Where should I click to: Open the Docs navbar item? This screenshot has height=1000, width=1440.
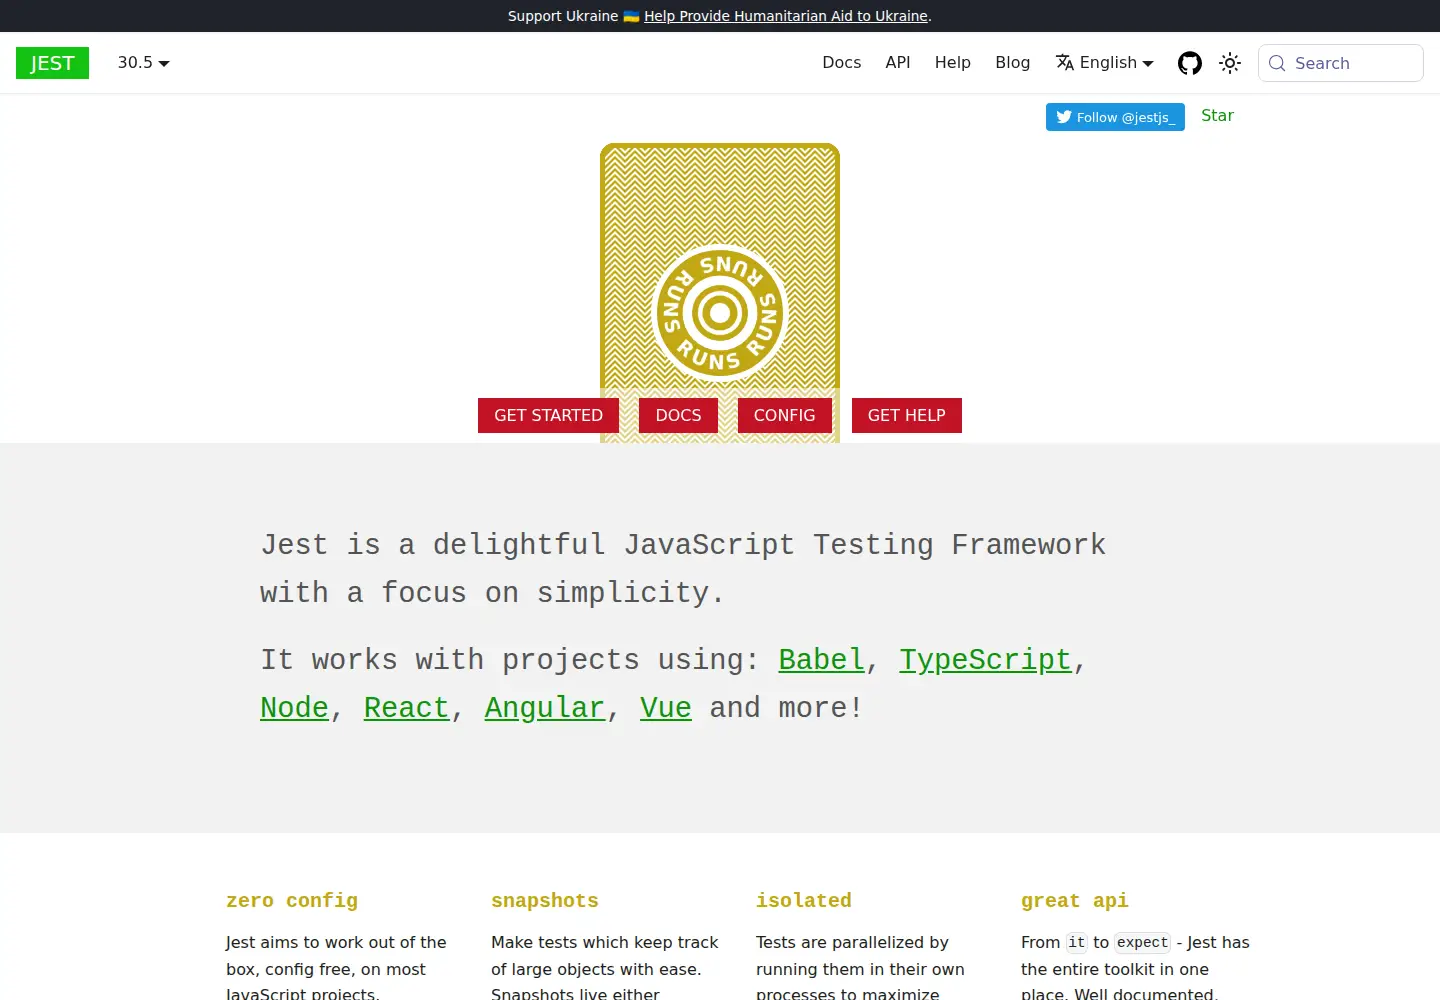pos(841,62)
